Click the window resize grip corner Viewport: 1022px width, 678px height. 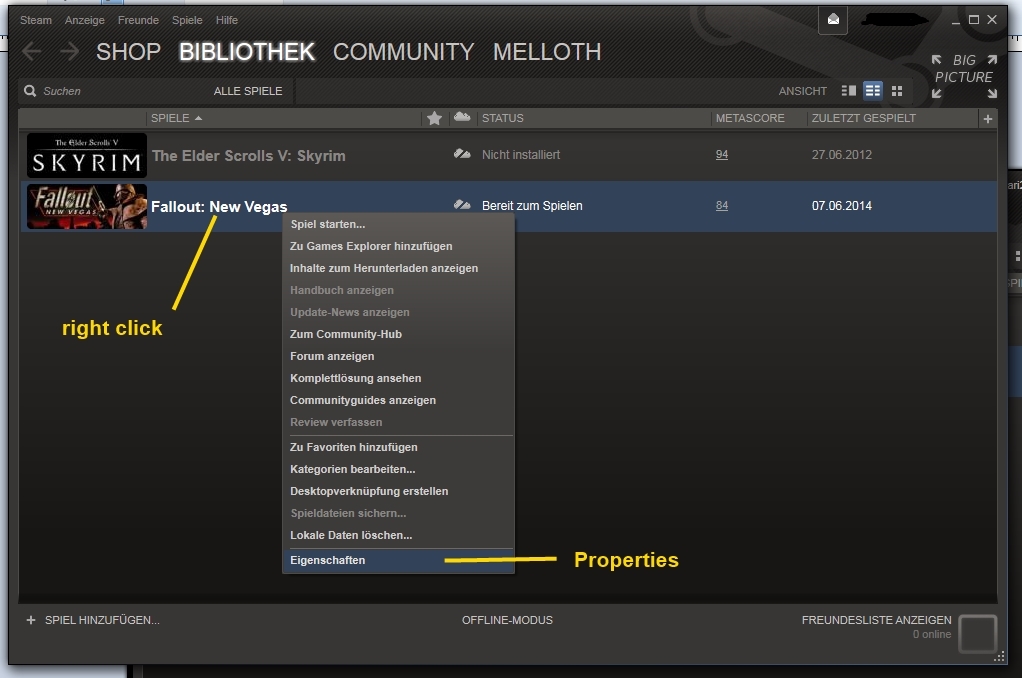[999, 656]
